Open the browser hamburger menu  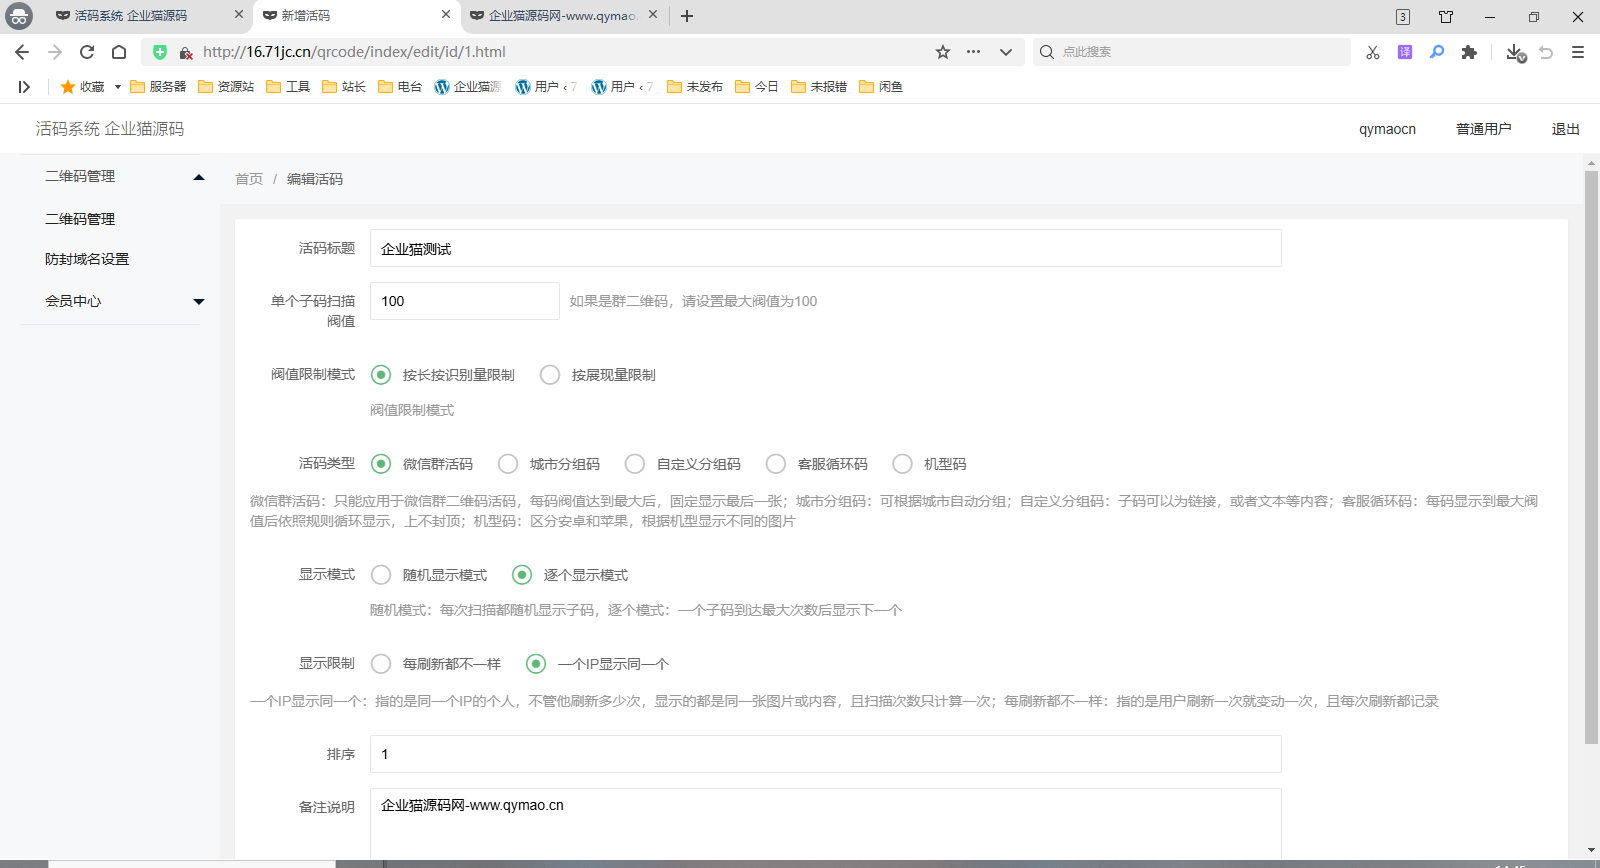pos(1578,52)
